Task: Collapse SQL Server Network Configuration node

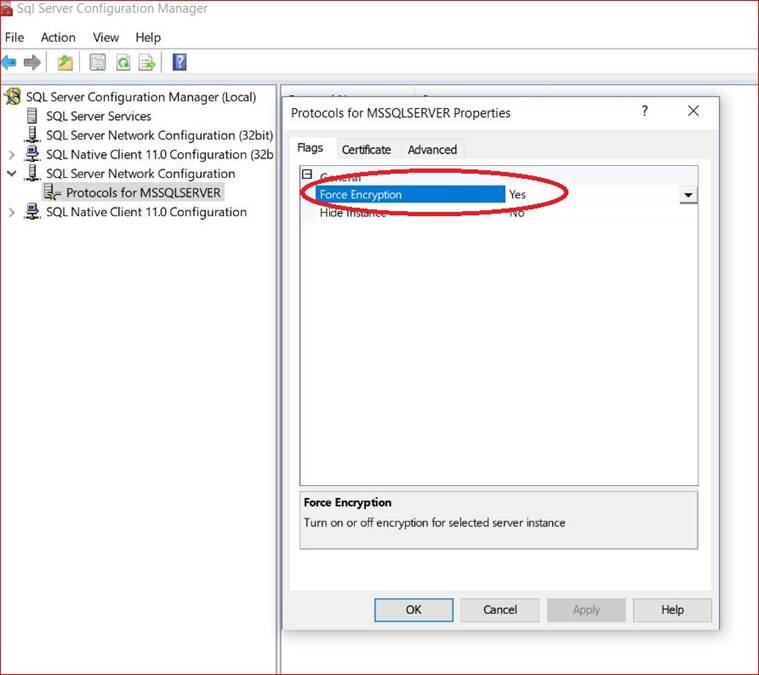Action: tap(12, 173)
